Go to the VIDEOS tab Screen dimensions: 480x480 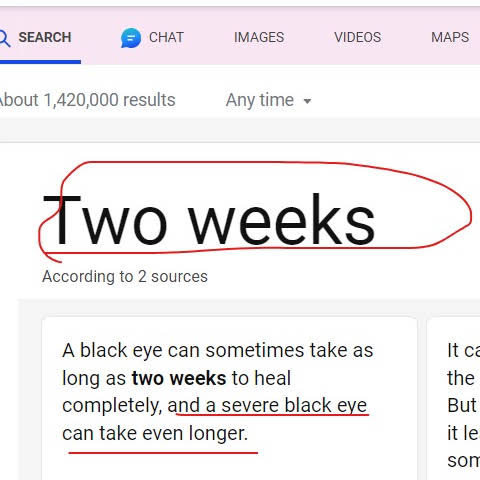click(x=358, y=37)
